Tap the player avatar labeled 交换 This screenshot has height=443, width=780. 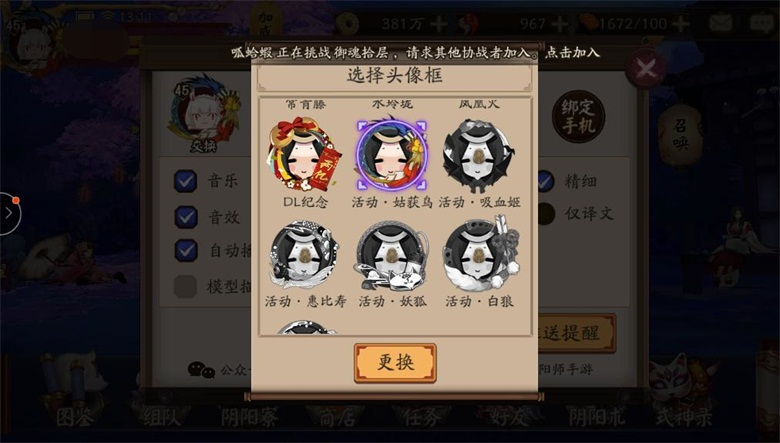coord(204,113)
